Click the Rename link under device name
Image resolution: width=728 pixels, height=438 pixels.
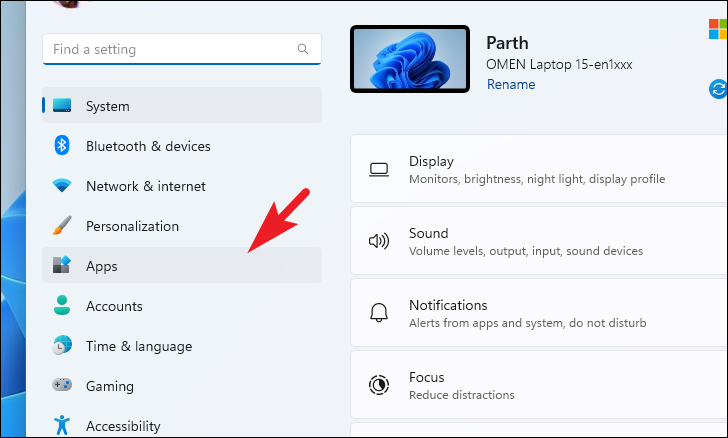[x=511, y=84]
